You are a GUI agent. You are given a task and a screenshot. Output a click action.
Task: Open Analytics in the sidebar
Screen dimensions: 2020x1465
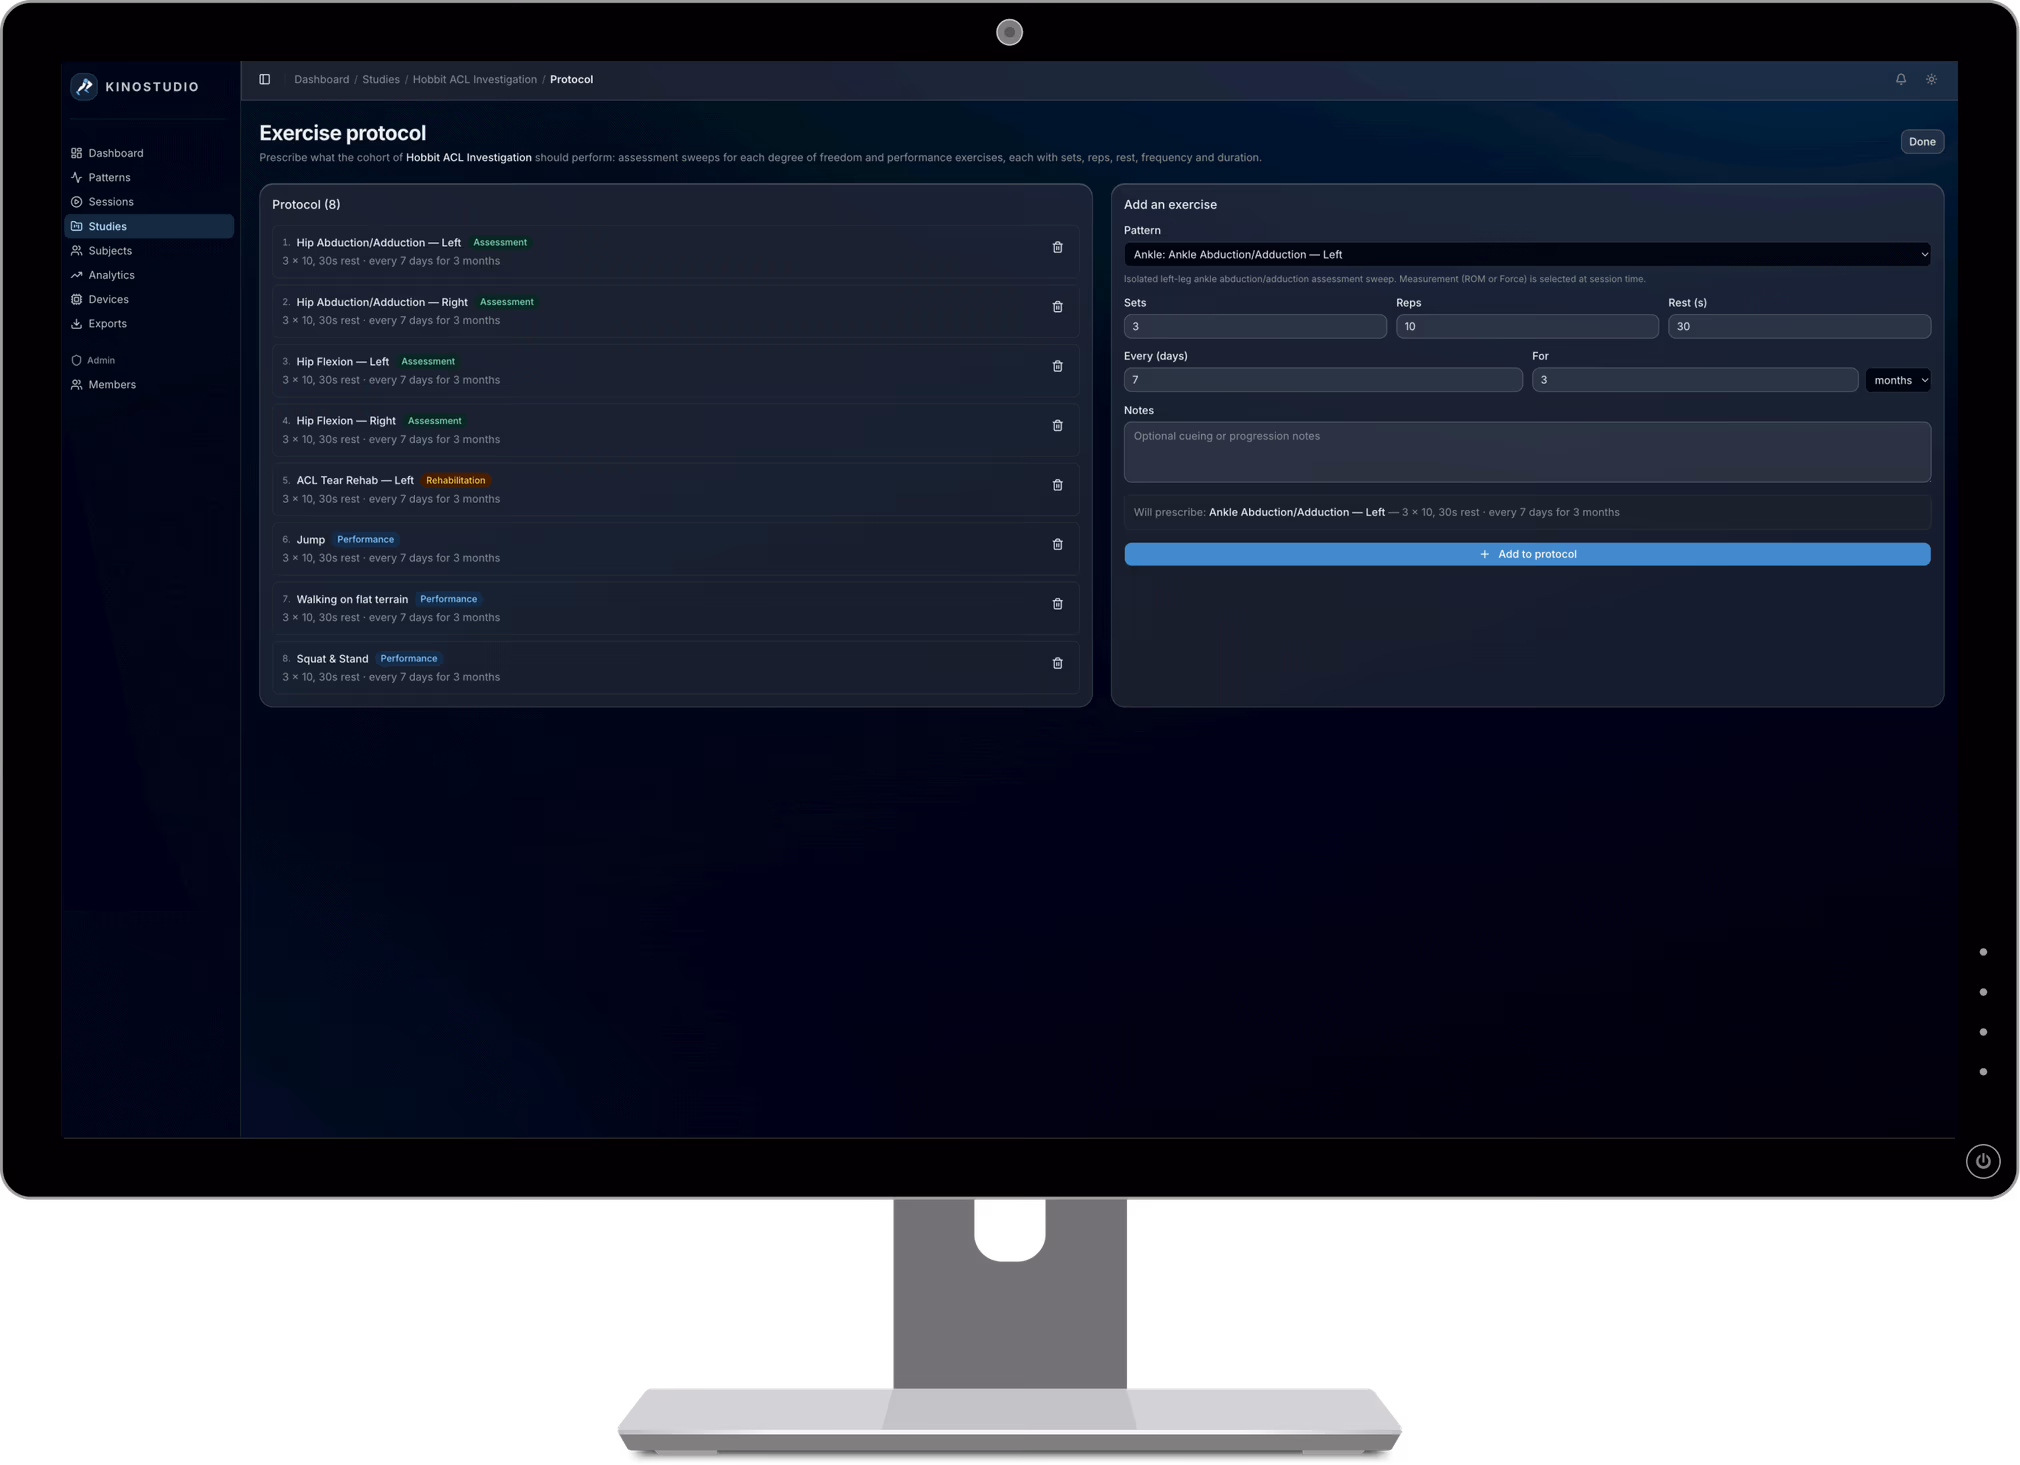tap(149, 275)
